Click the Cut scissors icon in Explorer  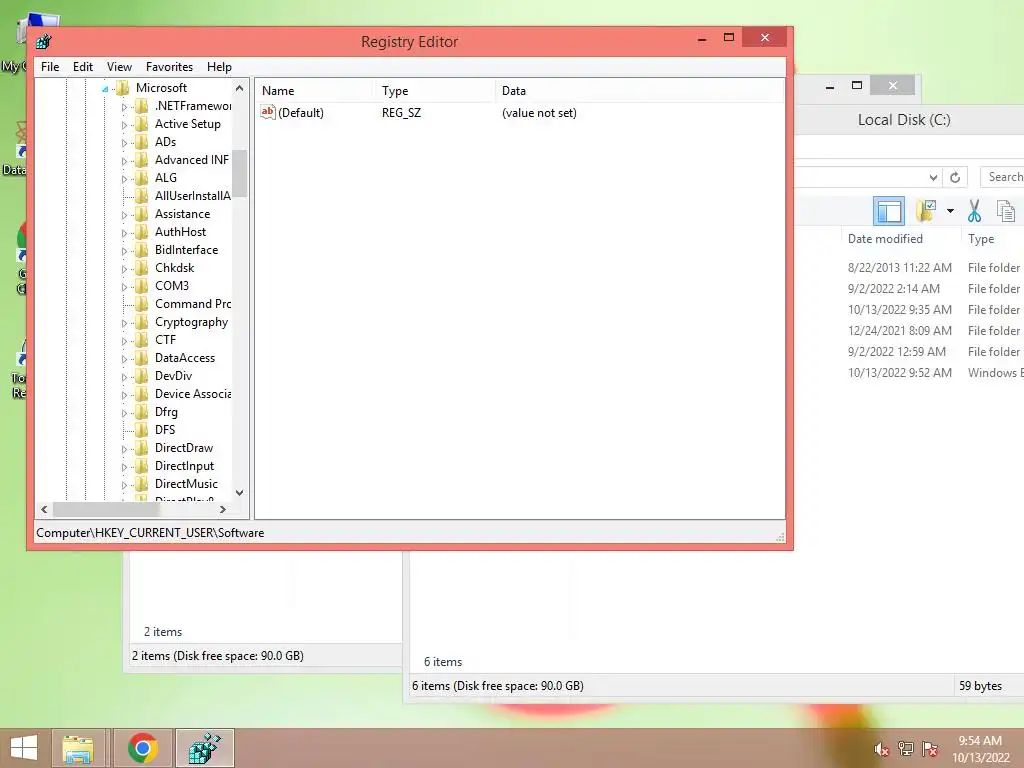(x=974, y=211)
